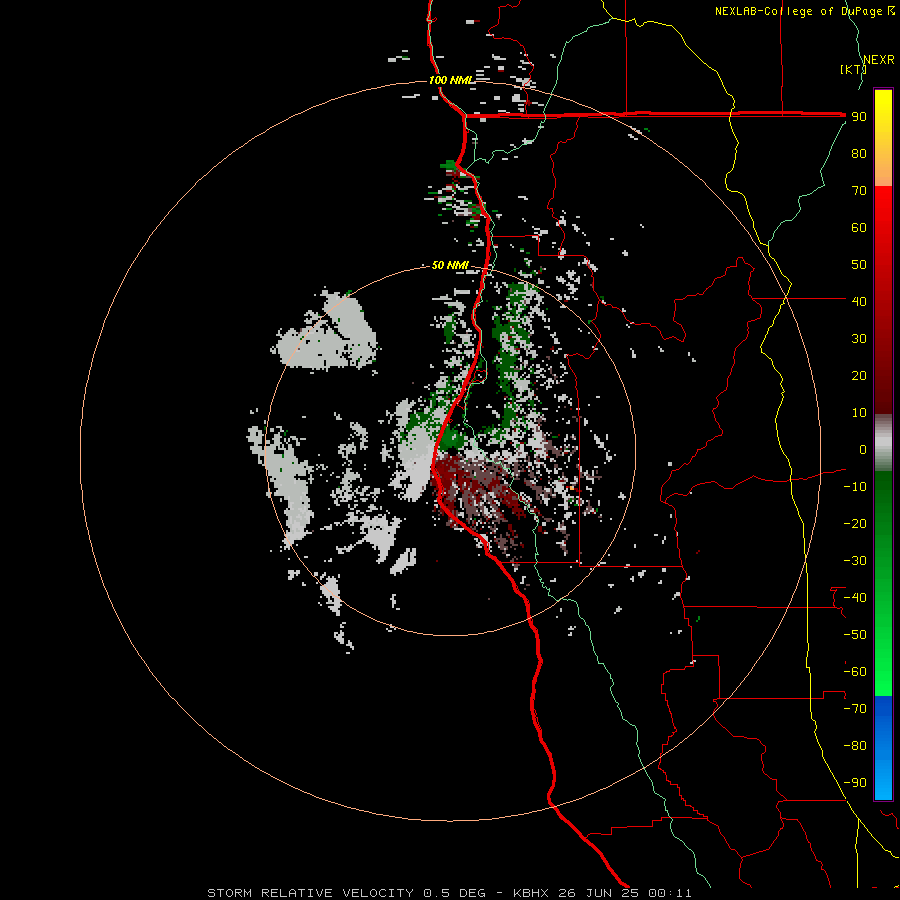
Task: Click the 40 value on the velocity scale
Action: point(859,301)
